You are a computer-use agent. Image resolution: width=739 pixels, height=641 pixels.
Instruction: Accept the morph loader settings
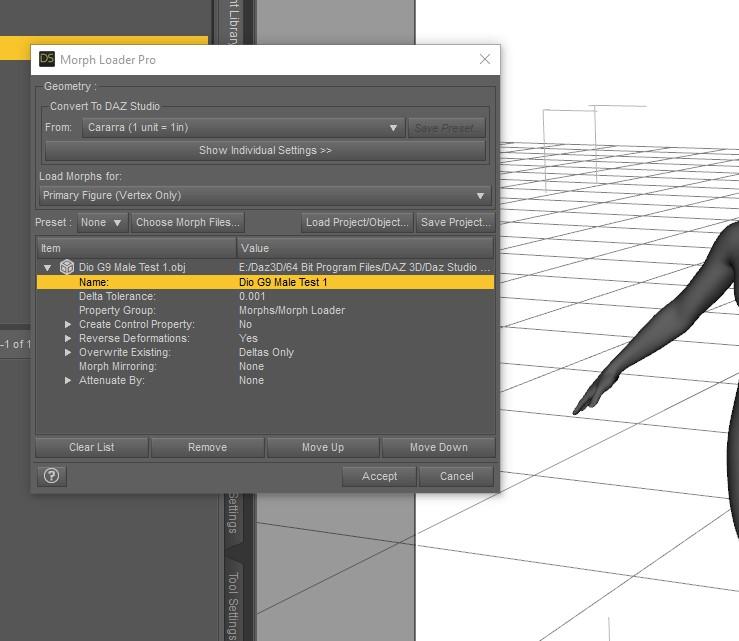click(379, 476)
